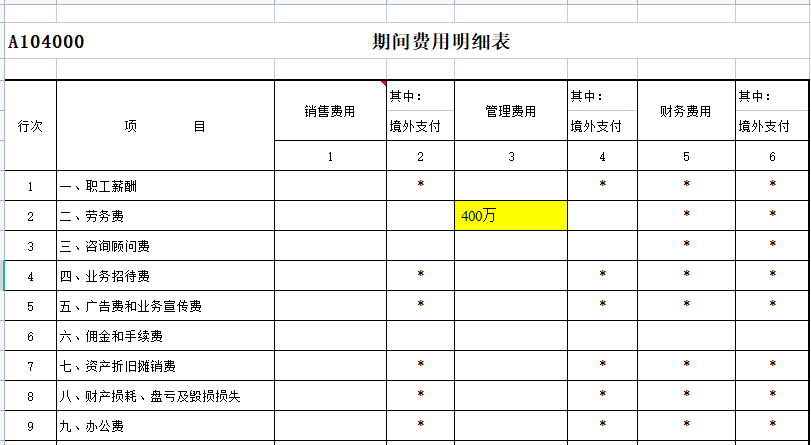The height and width of the screenshot is (445, 811).
Task: Select the A104000 form code cell
Action: coord(46,42)
